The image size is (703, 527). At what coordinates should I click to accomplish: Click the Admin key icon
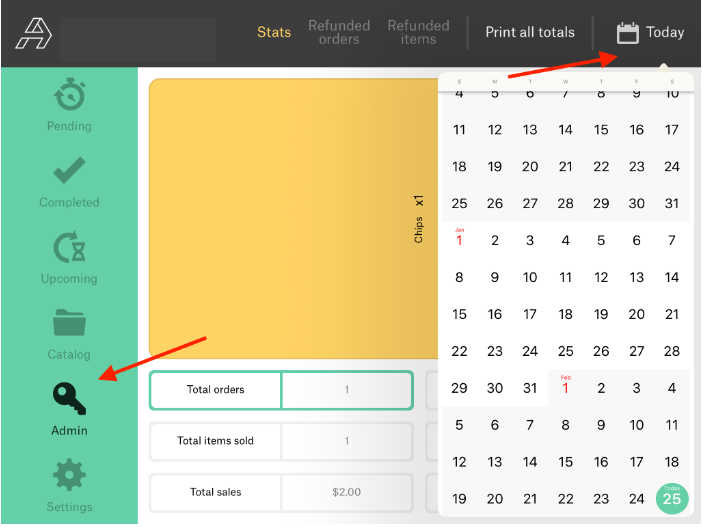[69, 400]
